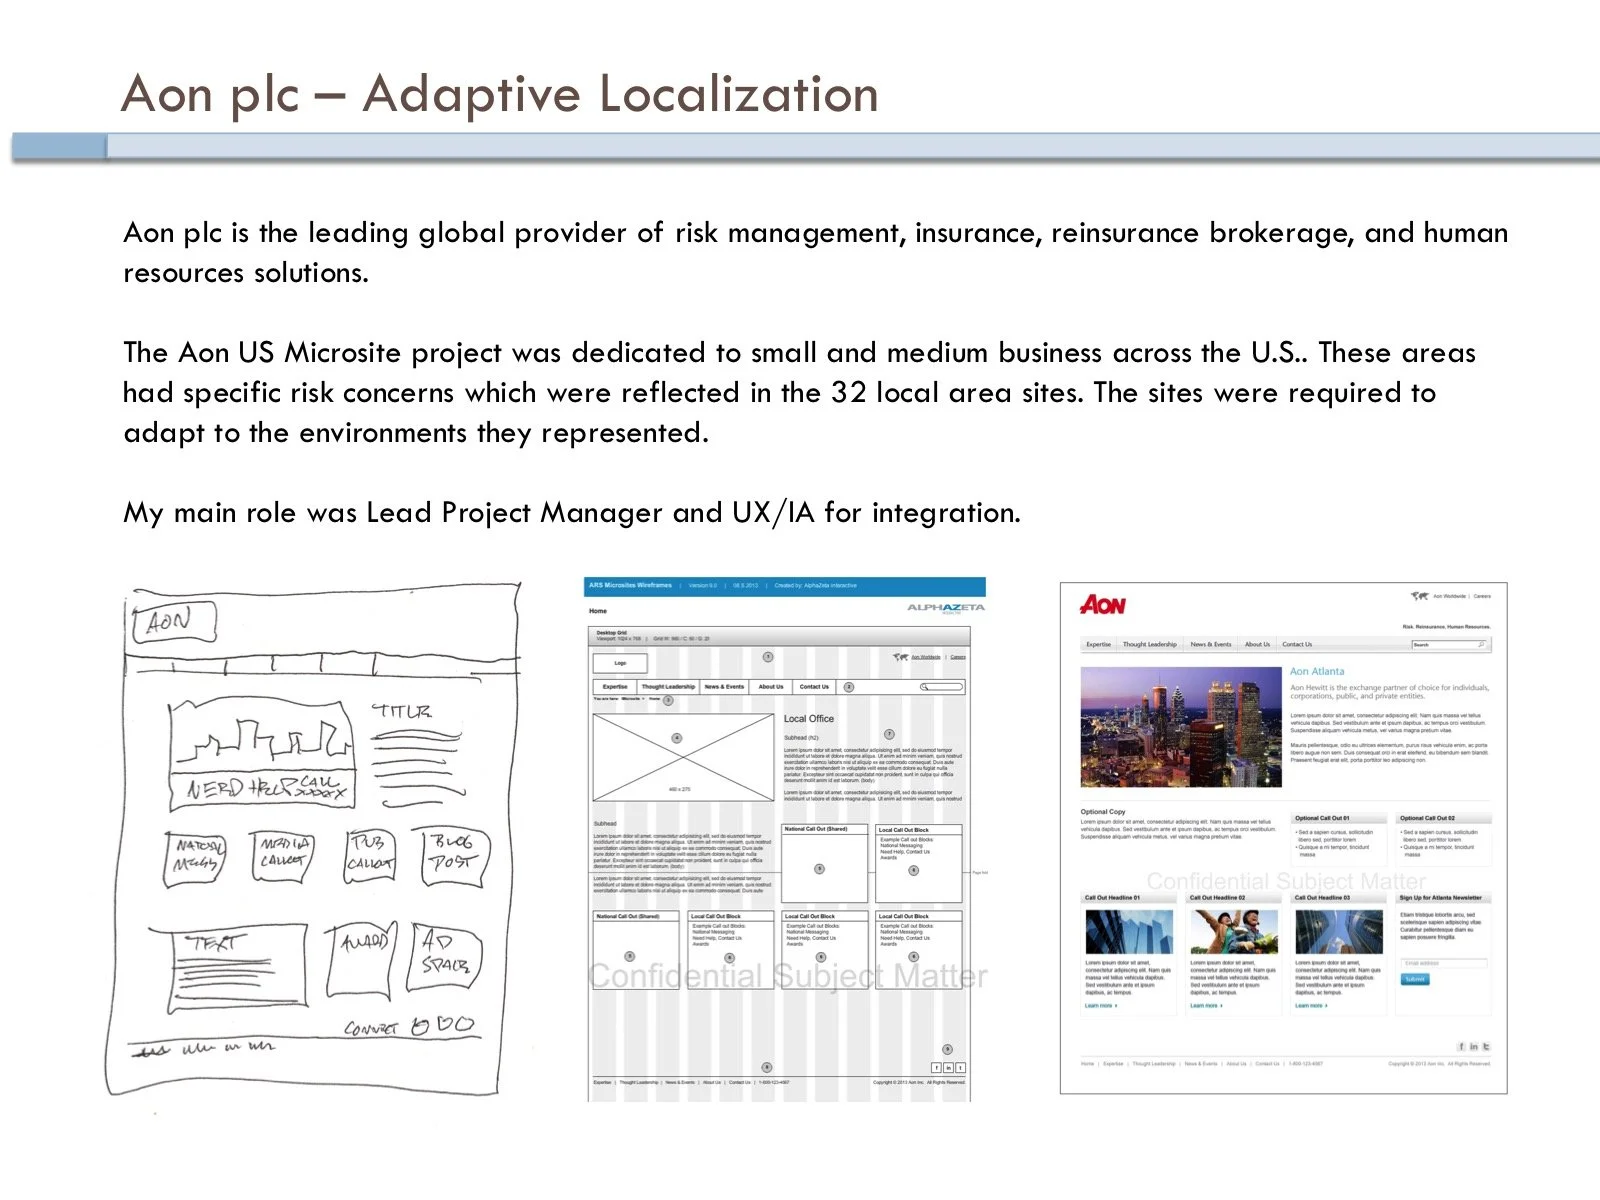The width and height of the screenshot is (1600, 1200).
Task: Click the 'Aon Atlanta' heading in the mockup
Action: click(x=1317, y=672)
